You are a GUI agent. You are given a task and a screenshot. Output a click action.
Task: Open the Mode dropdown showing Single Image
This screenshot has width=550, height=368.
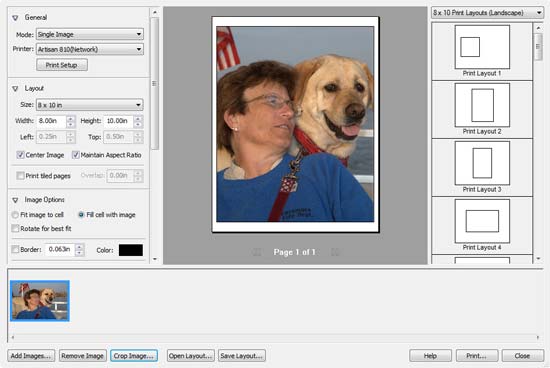90,34
